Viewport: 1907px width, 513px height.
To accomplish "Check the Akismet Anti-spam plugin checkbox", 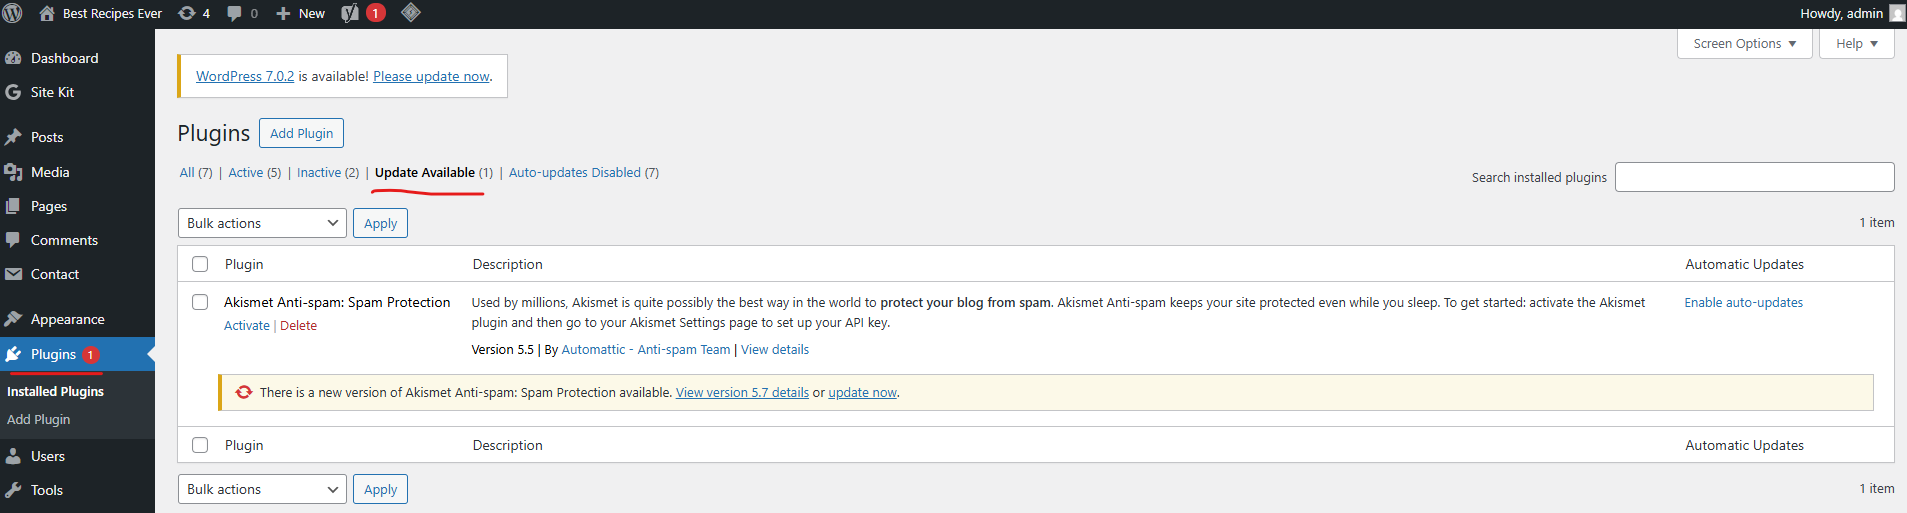I will tap(200, 302).
